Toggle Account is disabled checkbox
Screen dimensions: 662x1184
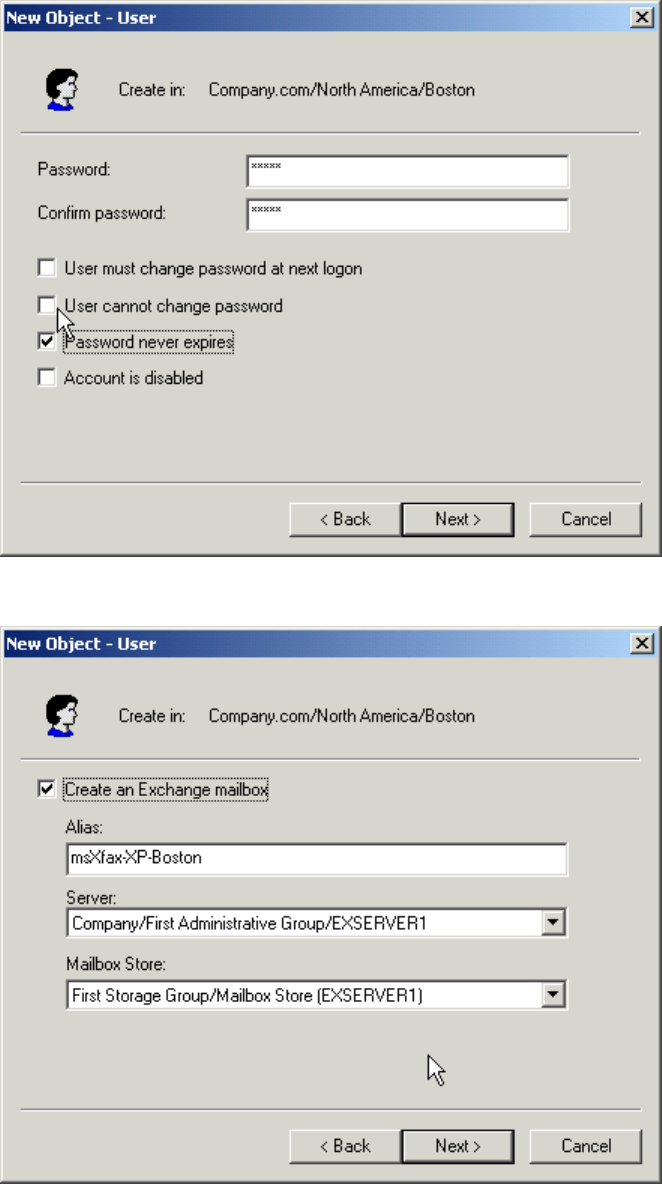pyautogui.click(x=46, y=378)
